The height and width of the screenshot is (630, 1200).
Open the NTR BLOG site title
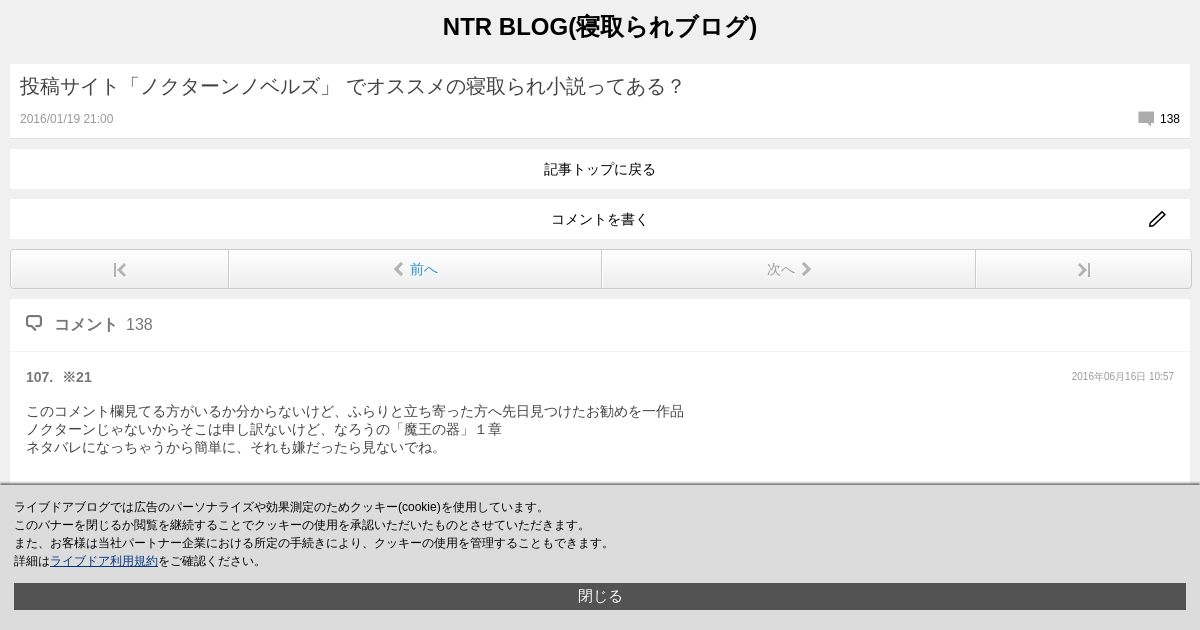(600, 27)
